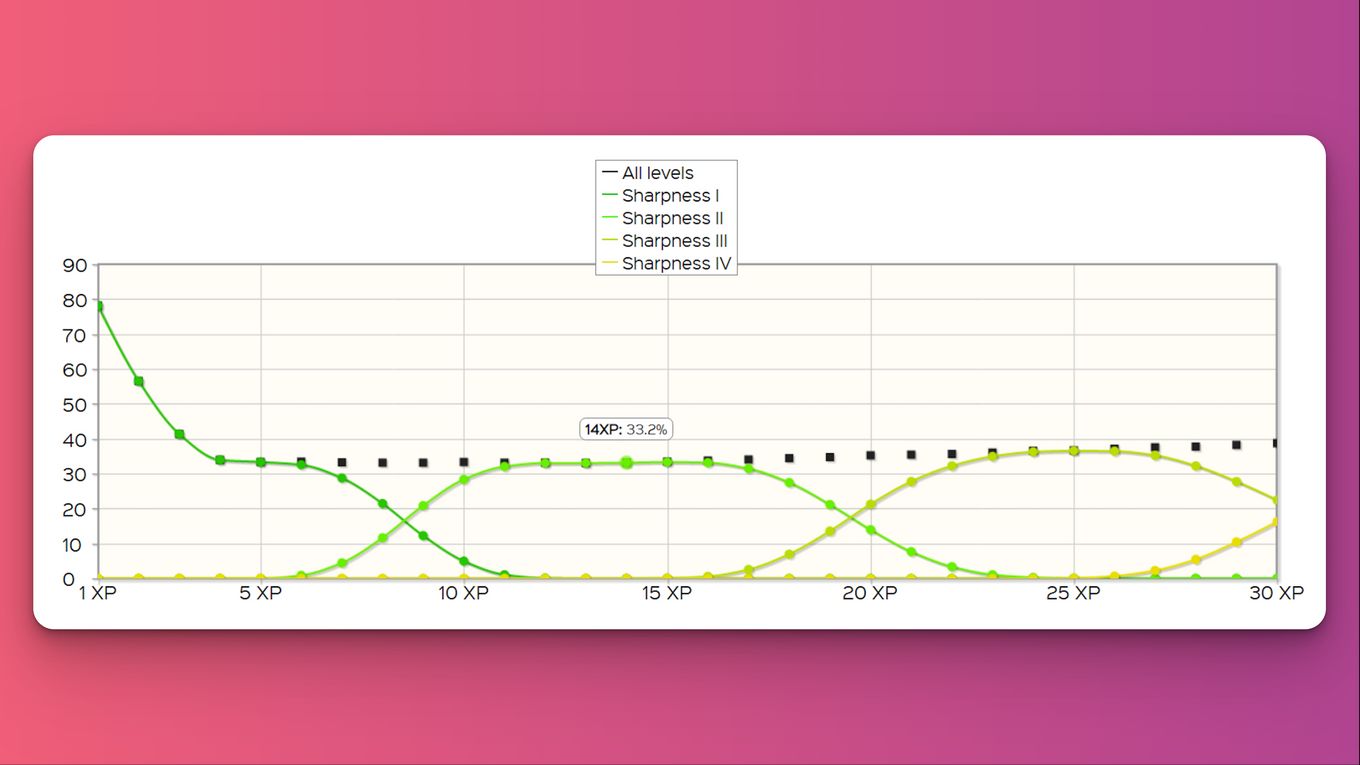Click the Sharpness III point at 30 XP
This screenshot has width=1360, height=765.
[x=1277, y=500]
